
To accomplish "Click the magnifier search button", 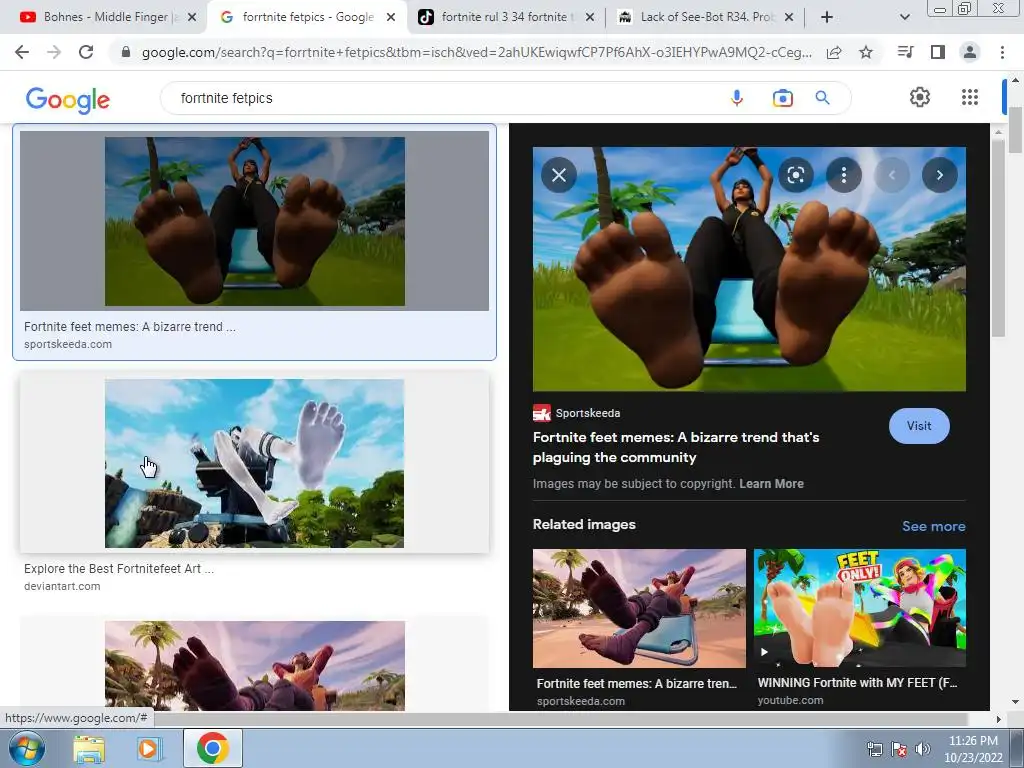I will click(822, 98).
